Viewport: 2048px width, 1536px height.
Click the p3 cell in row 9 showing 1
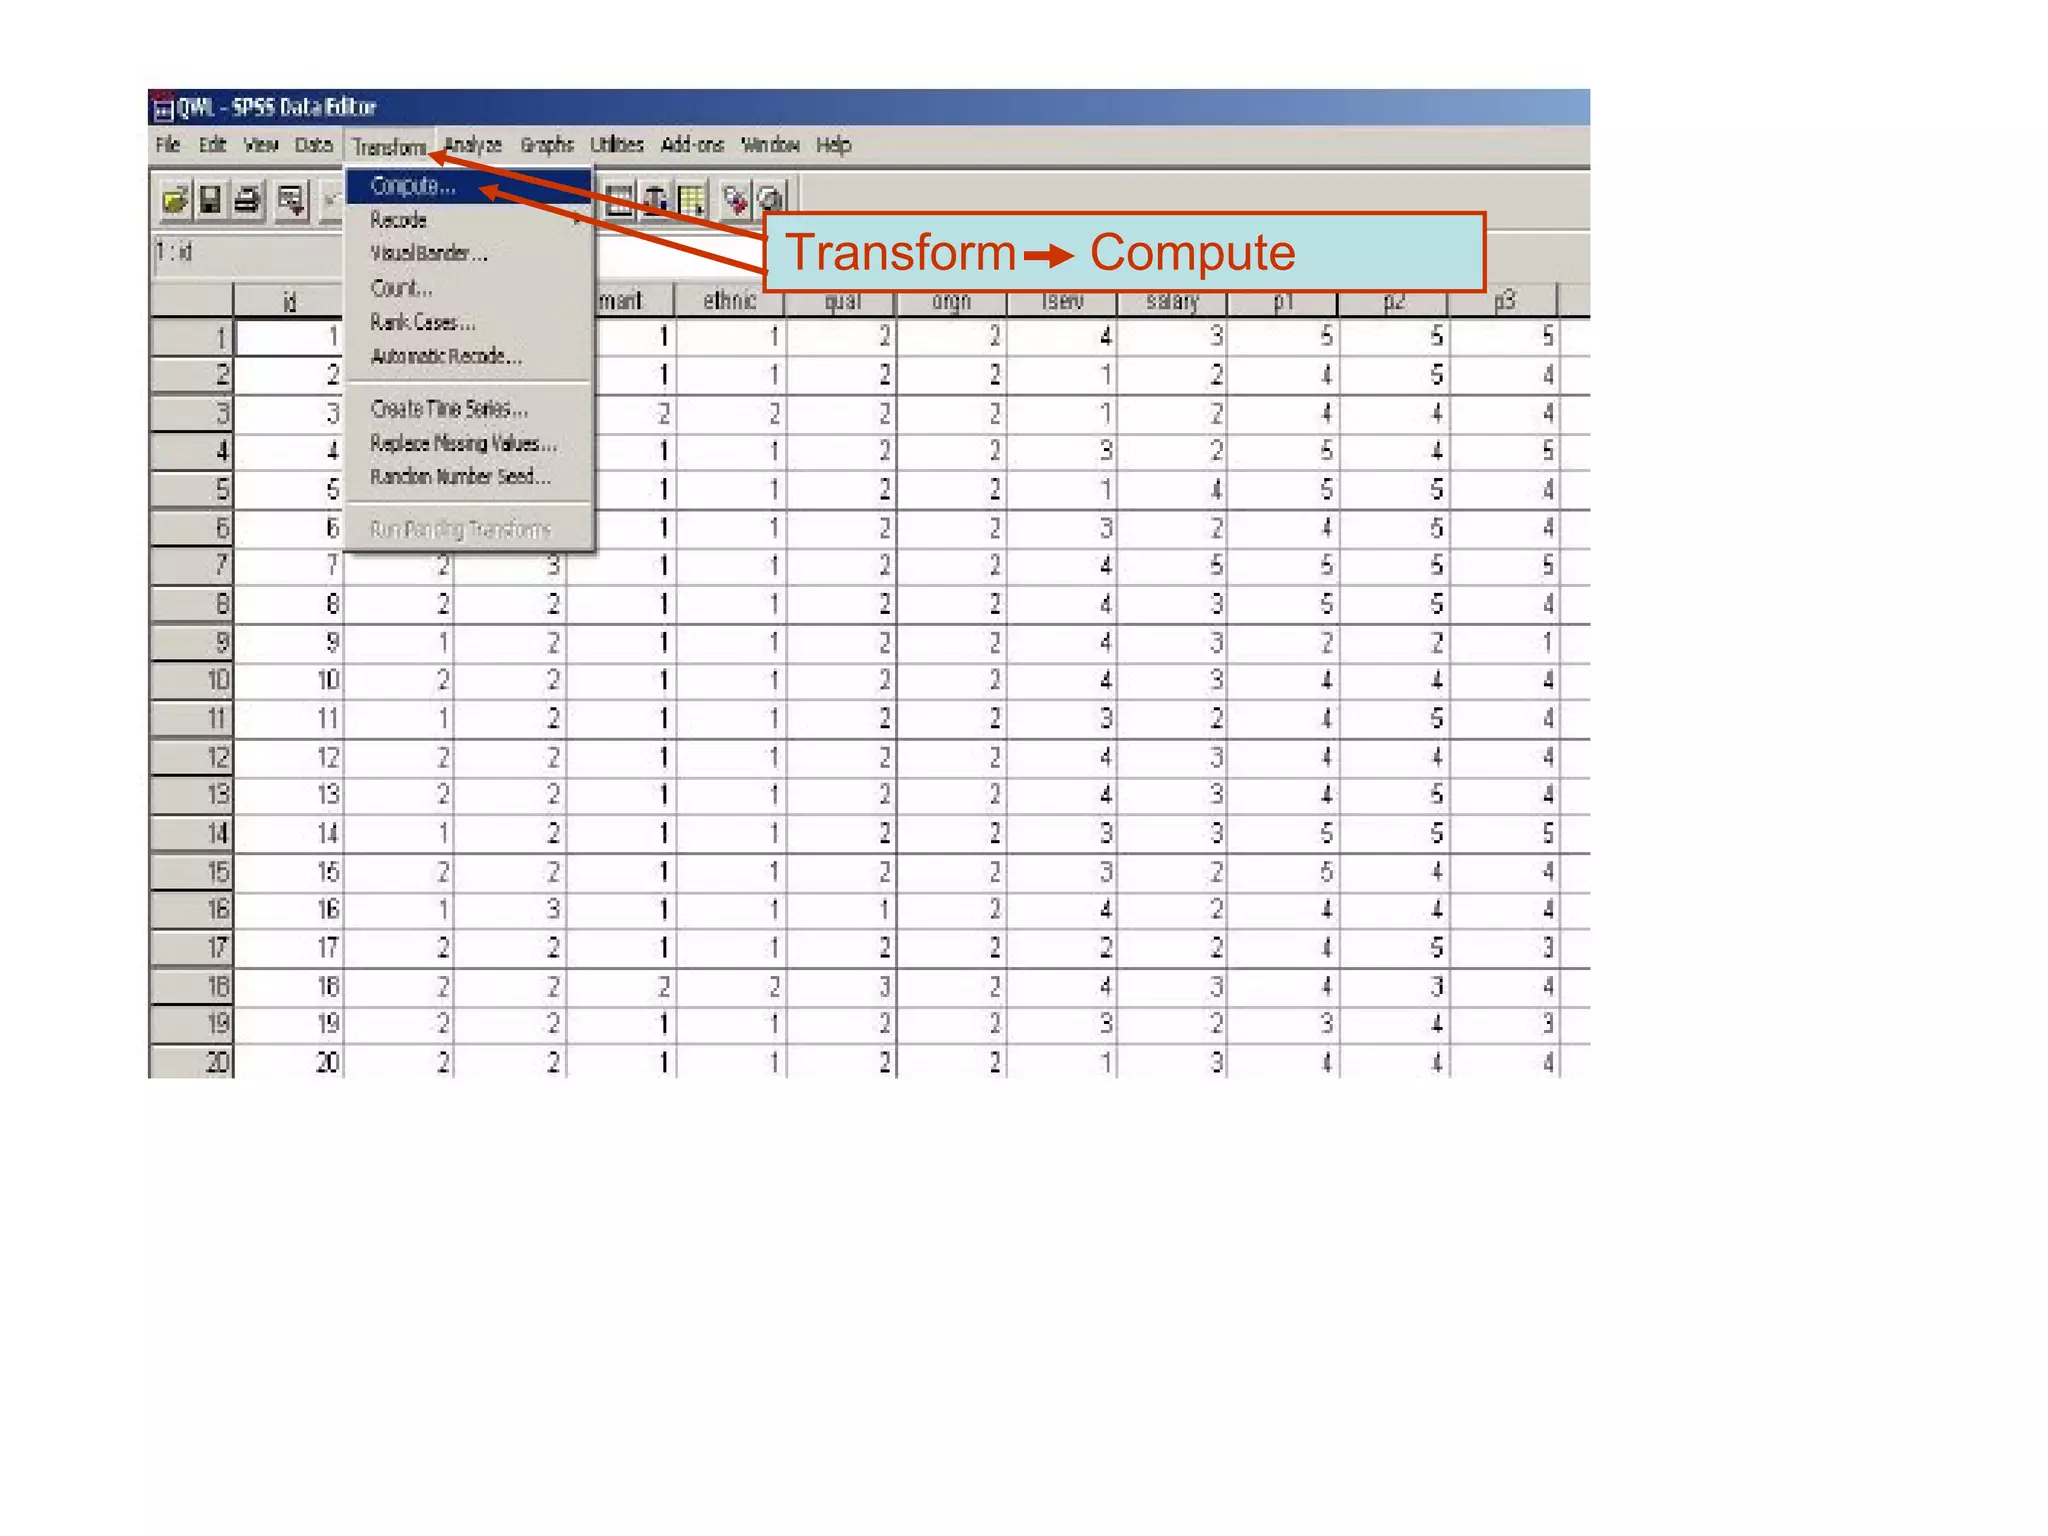coord(1504,642)
